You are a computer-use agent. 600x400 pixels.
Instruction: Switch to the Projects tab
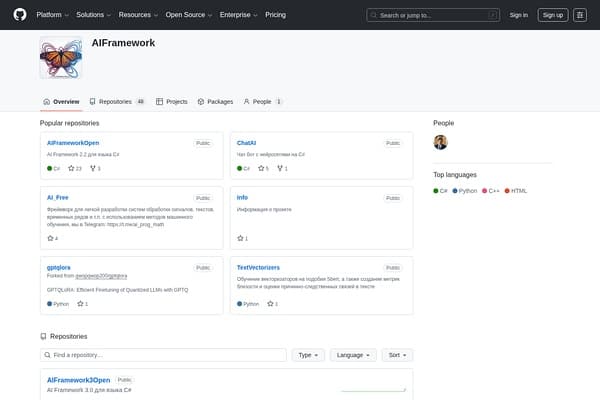point(172,102)
